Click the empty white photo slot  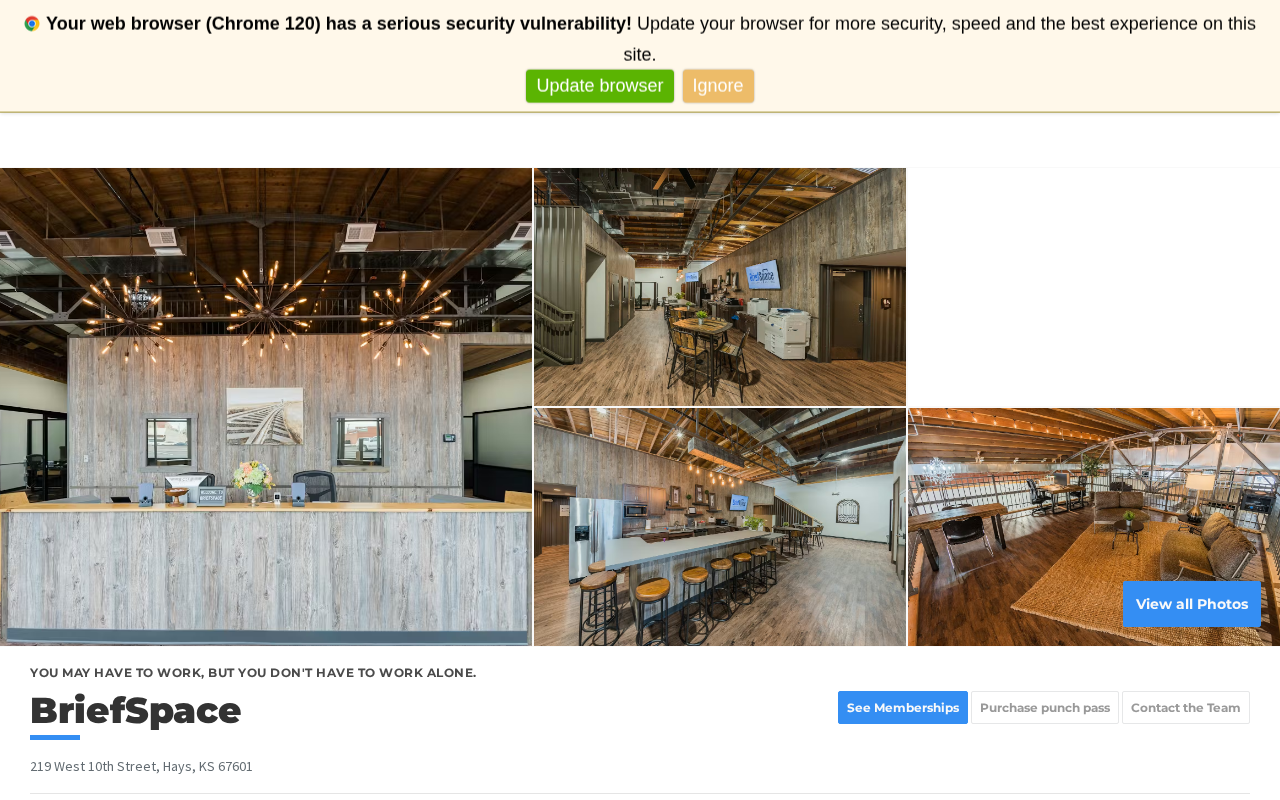pos(1094,287)
